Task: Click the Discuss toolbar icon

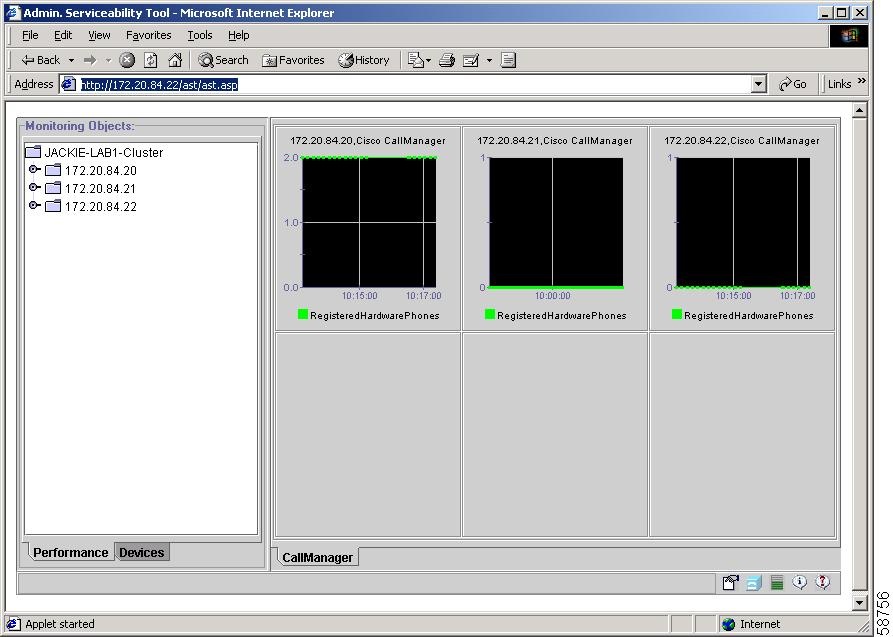Action: (x=508, y=60)
